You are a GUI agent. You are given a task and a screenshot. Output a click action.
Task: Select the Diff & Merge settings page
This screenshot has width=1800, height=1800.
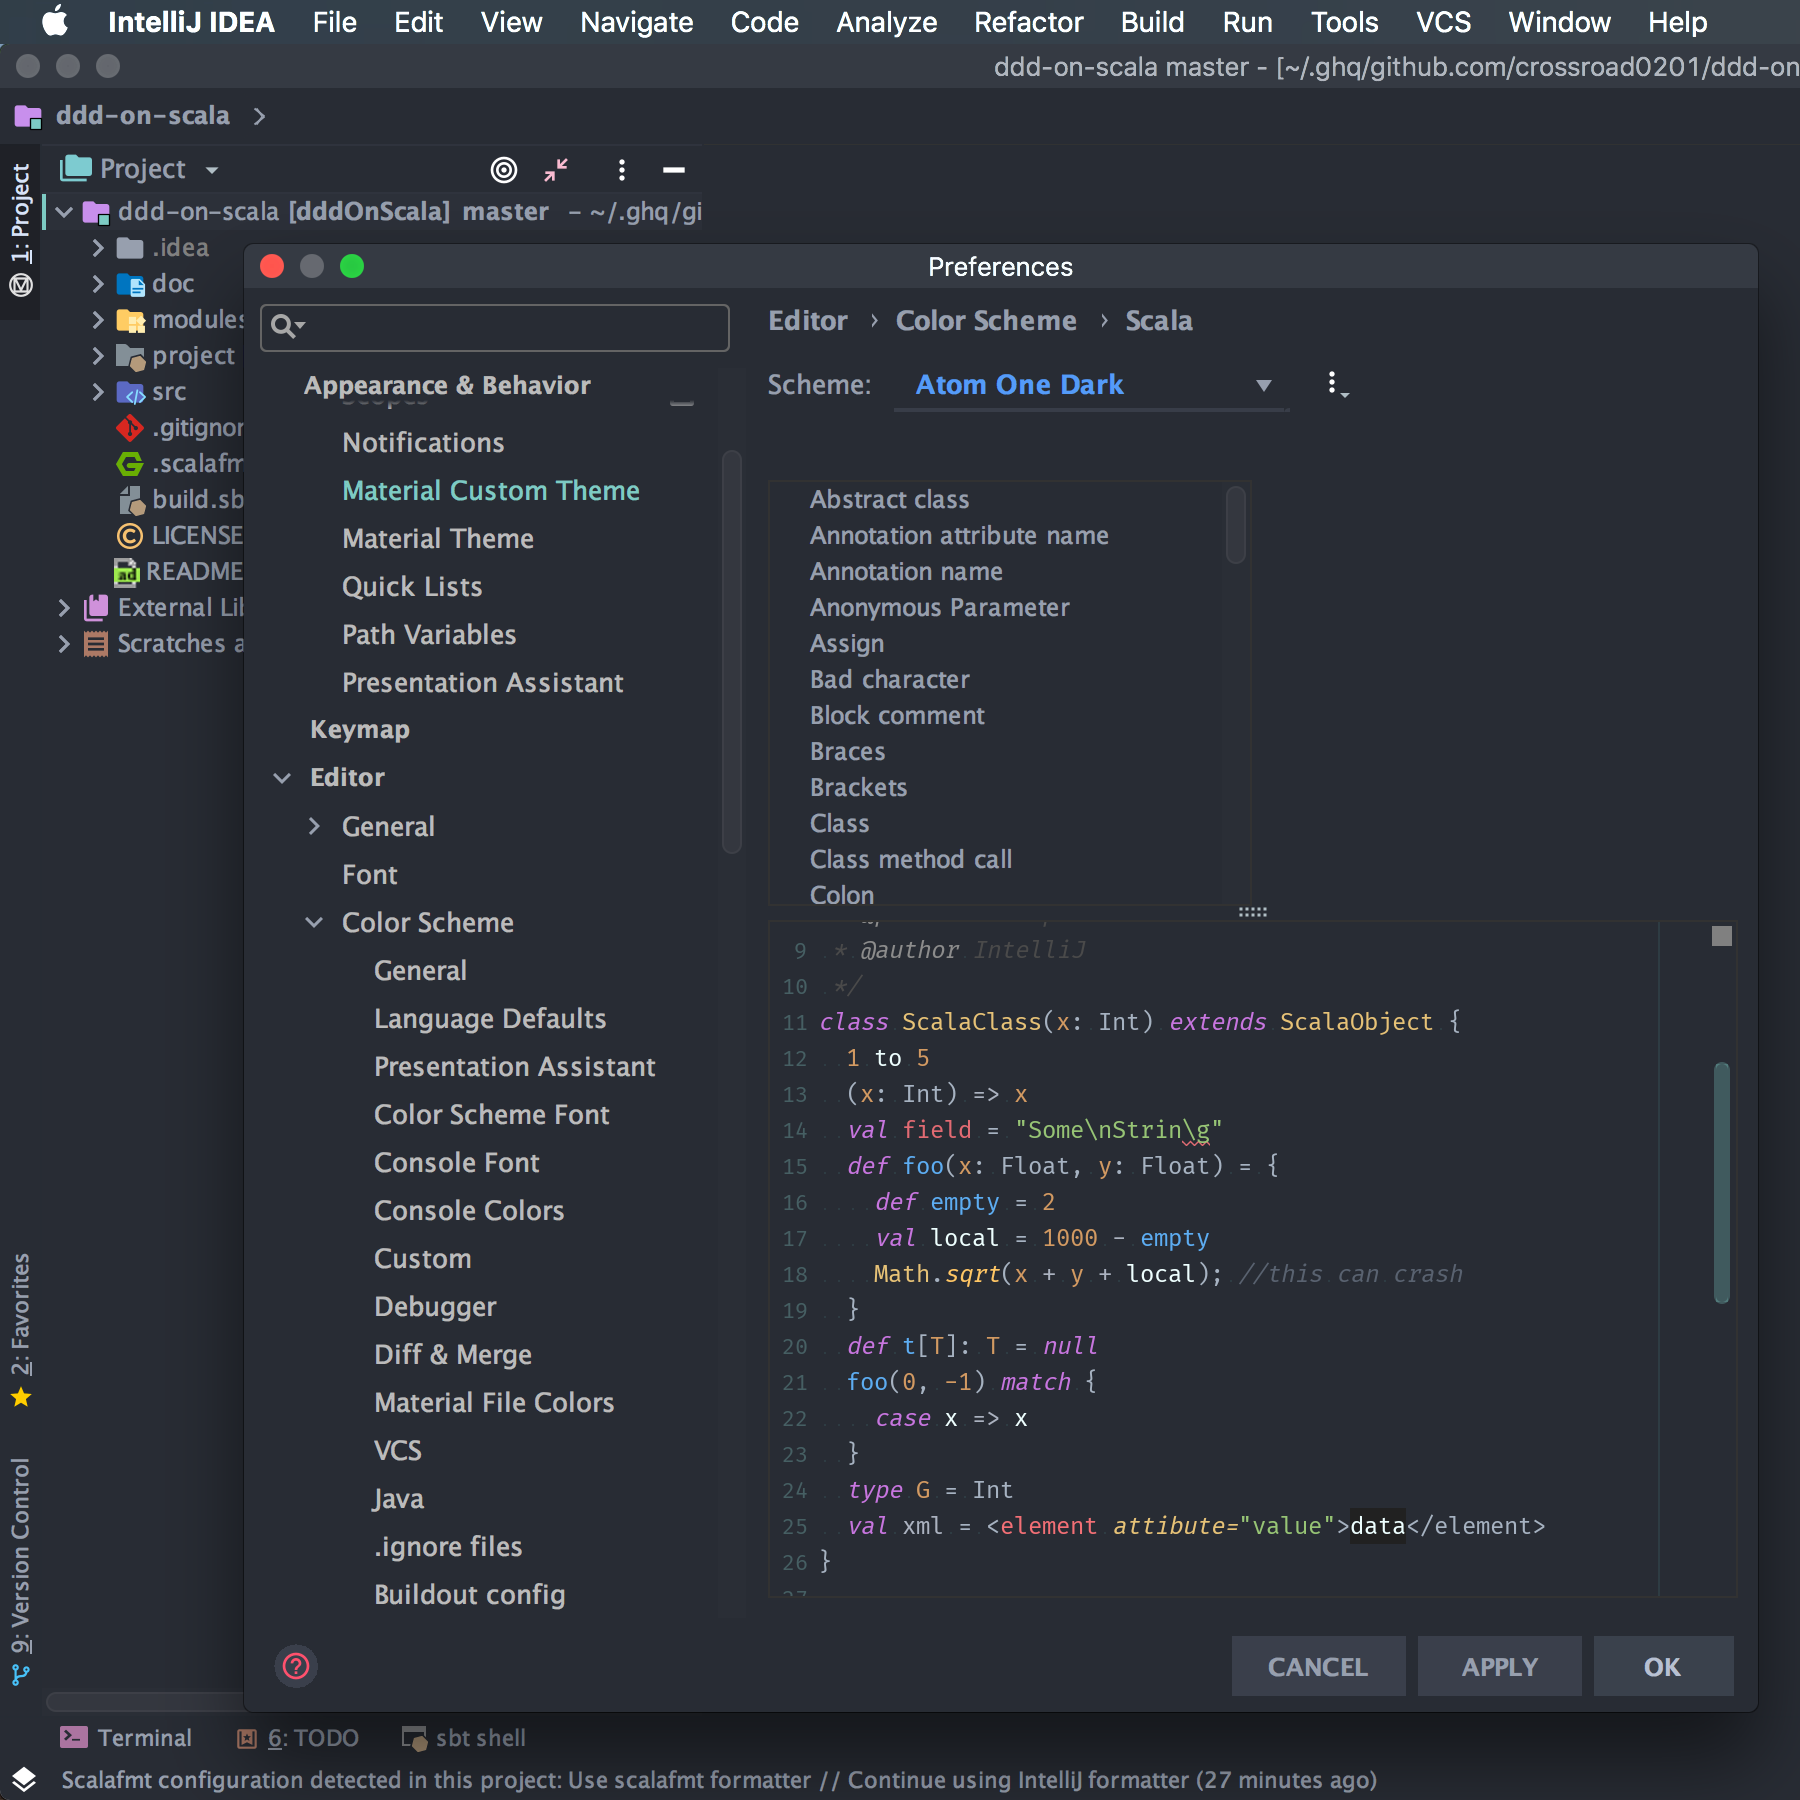point(453,1355)
